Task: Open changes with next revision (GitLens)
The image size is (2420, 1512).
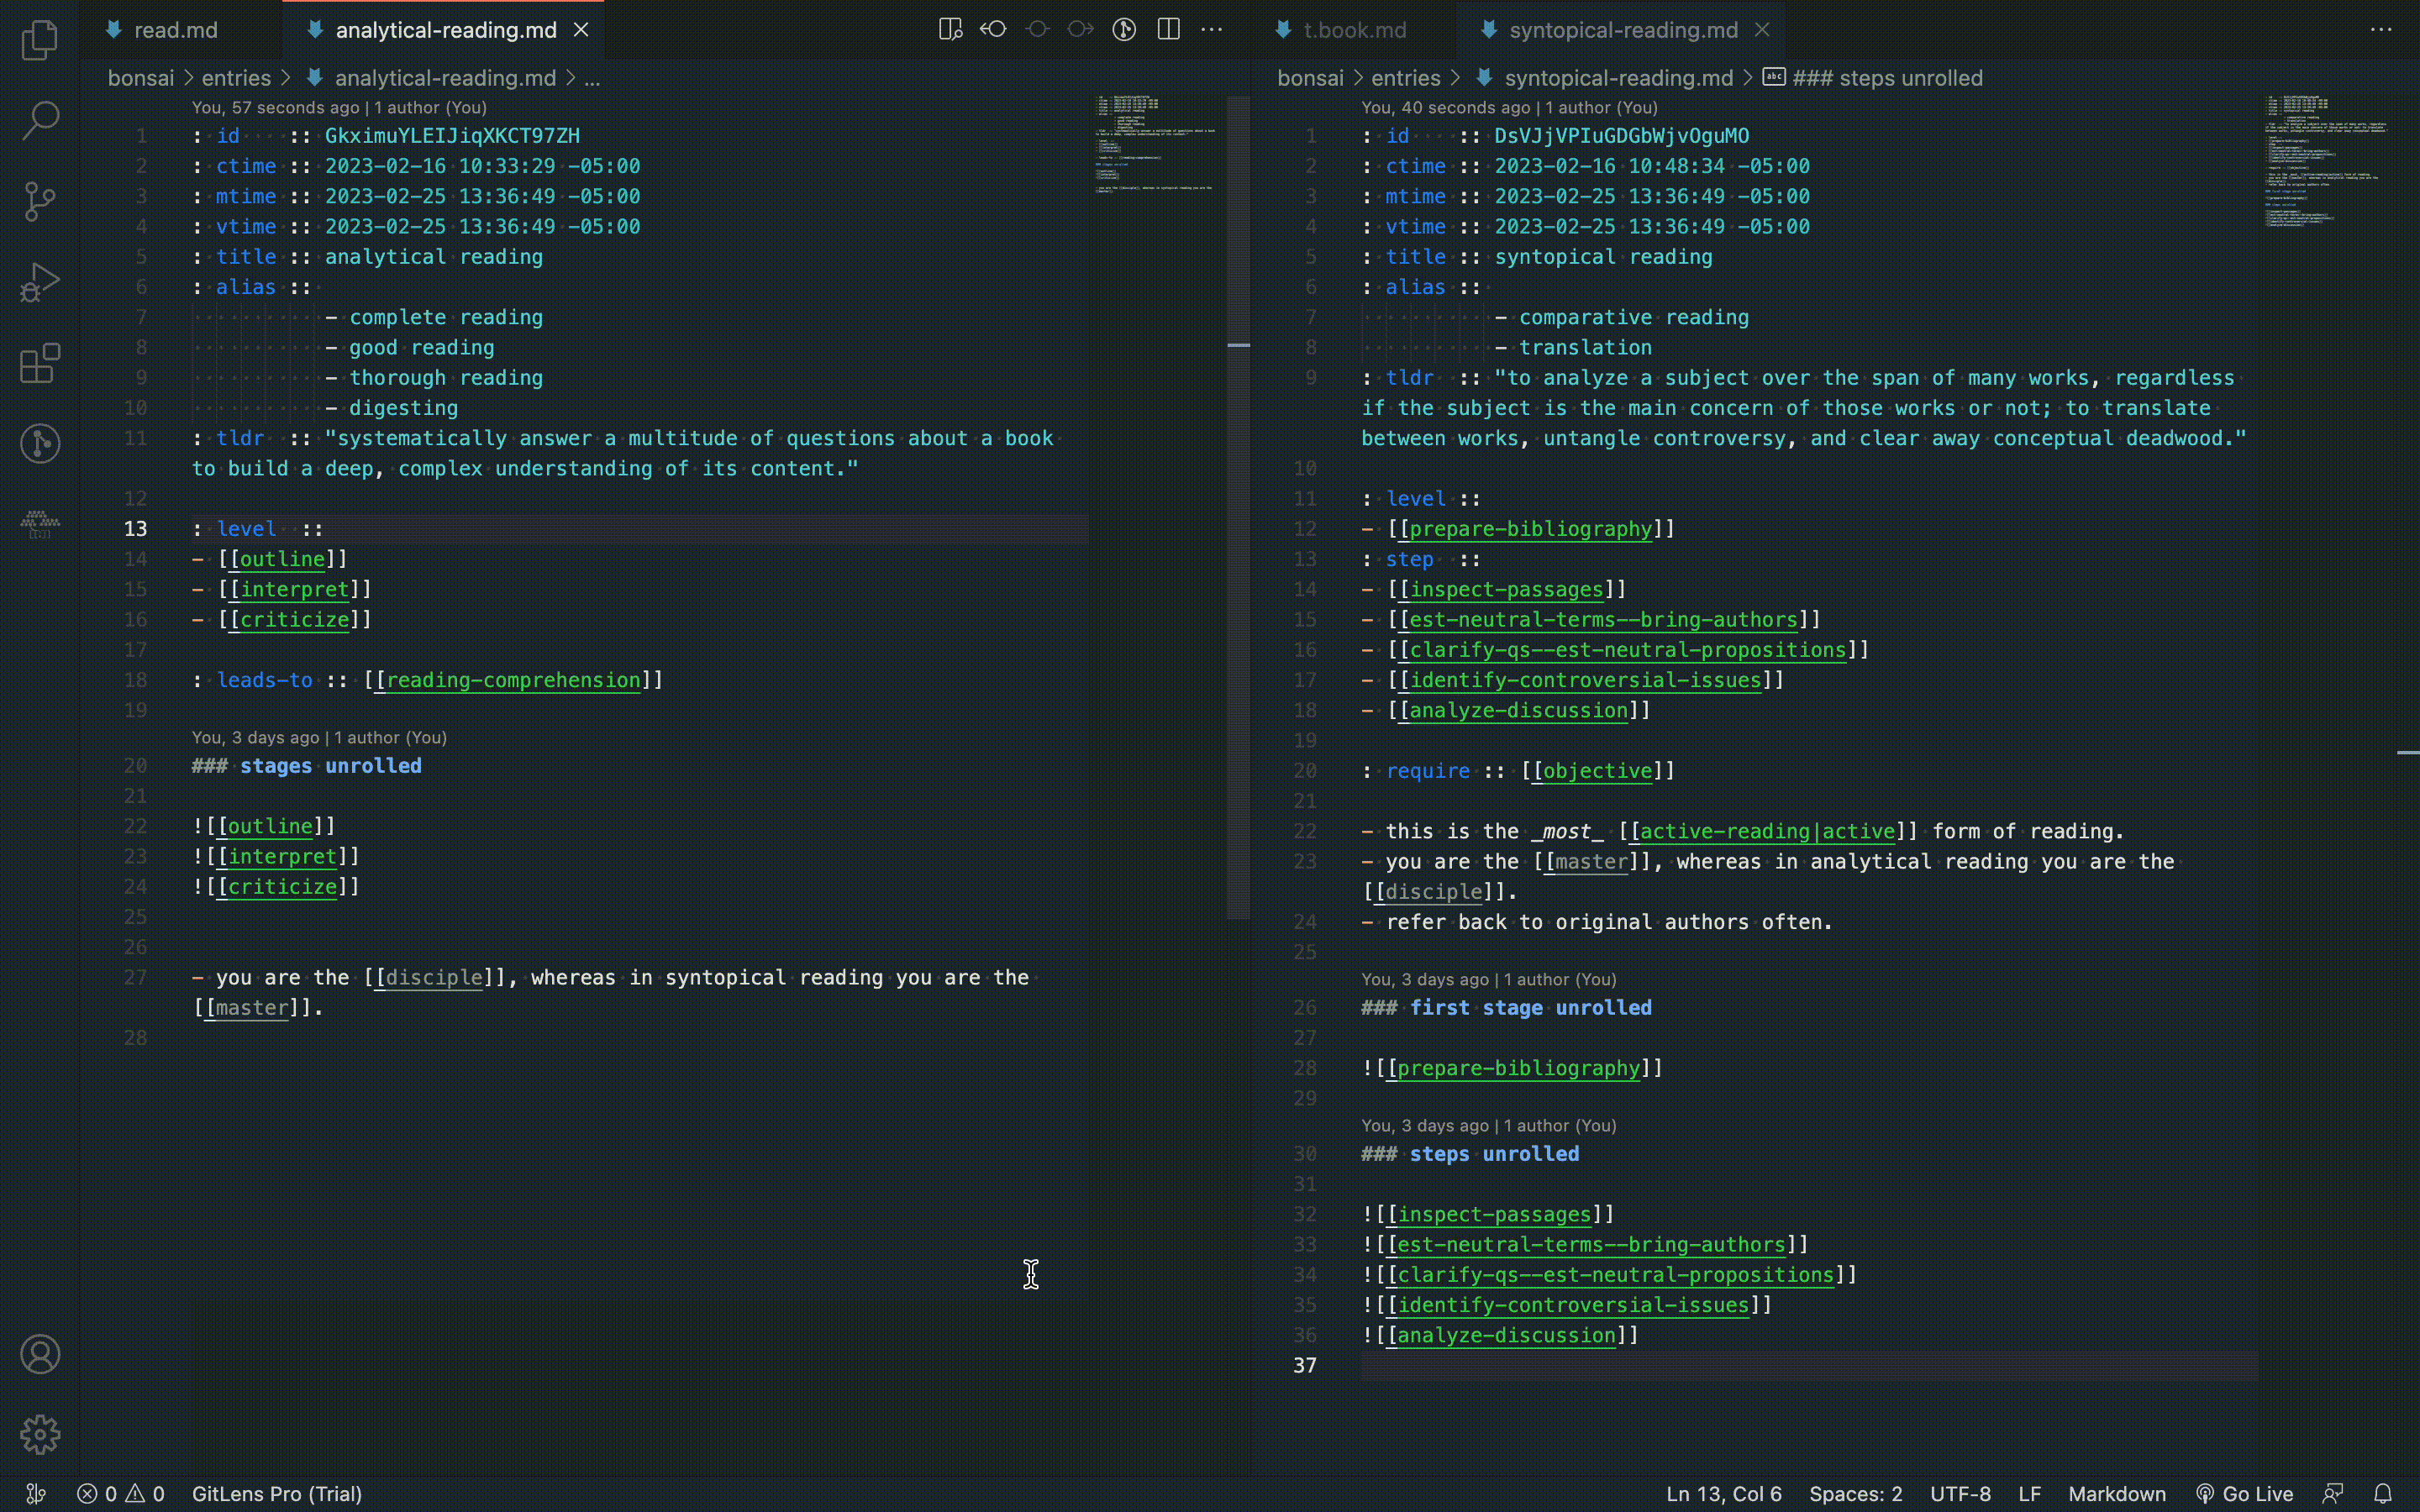Action: (x=1080, y=30)
